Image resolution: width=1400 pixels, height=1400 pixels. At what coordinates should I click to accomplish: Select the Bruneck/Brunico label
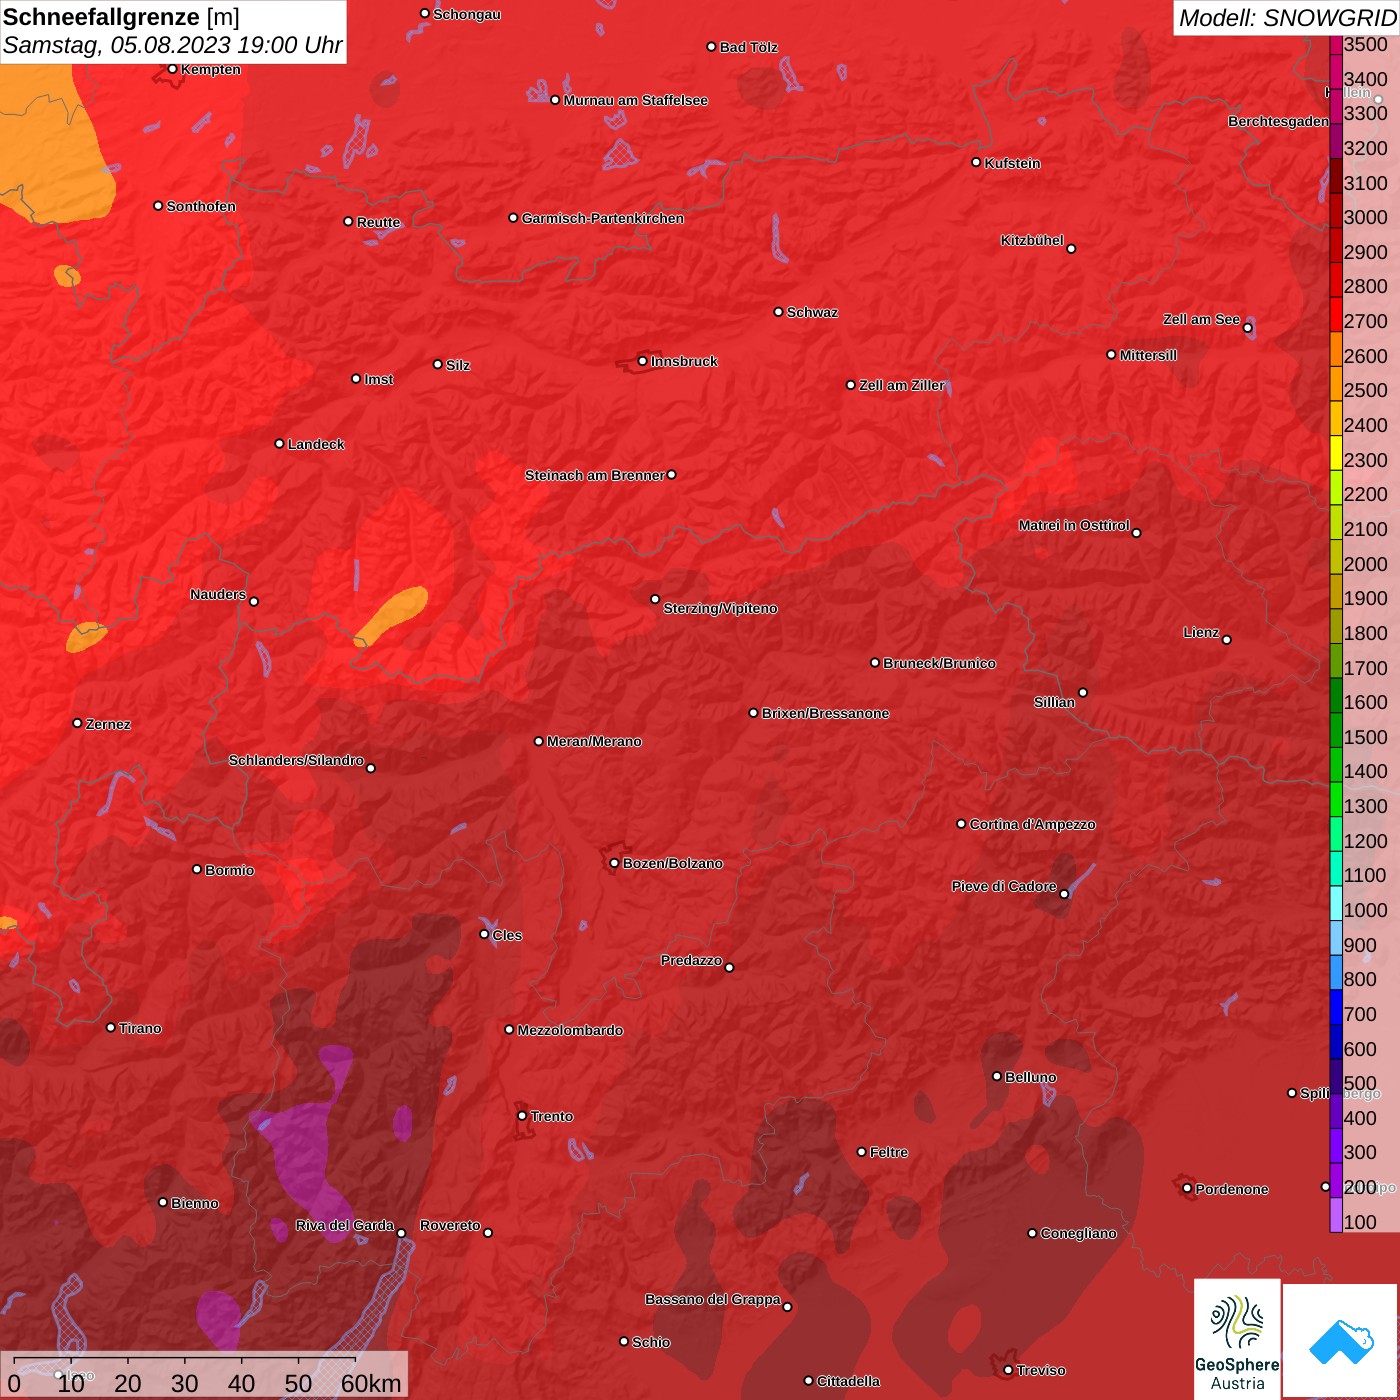(x=939, y=663)
